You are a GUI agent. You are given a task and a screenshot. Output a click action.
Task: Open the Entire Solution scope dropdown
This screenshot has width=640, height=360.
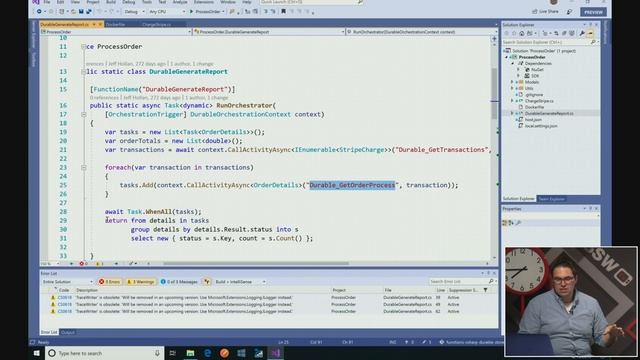[67, 282]
